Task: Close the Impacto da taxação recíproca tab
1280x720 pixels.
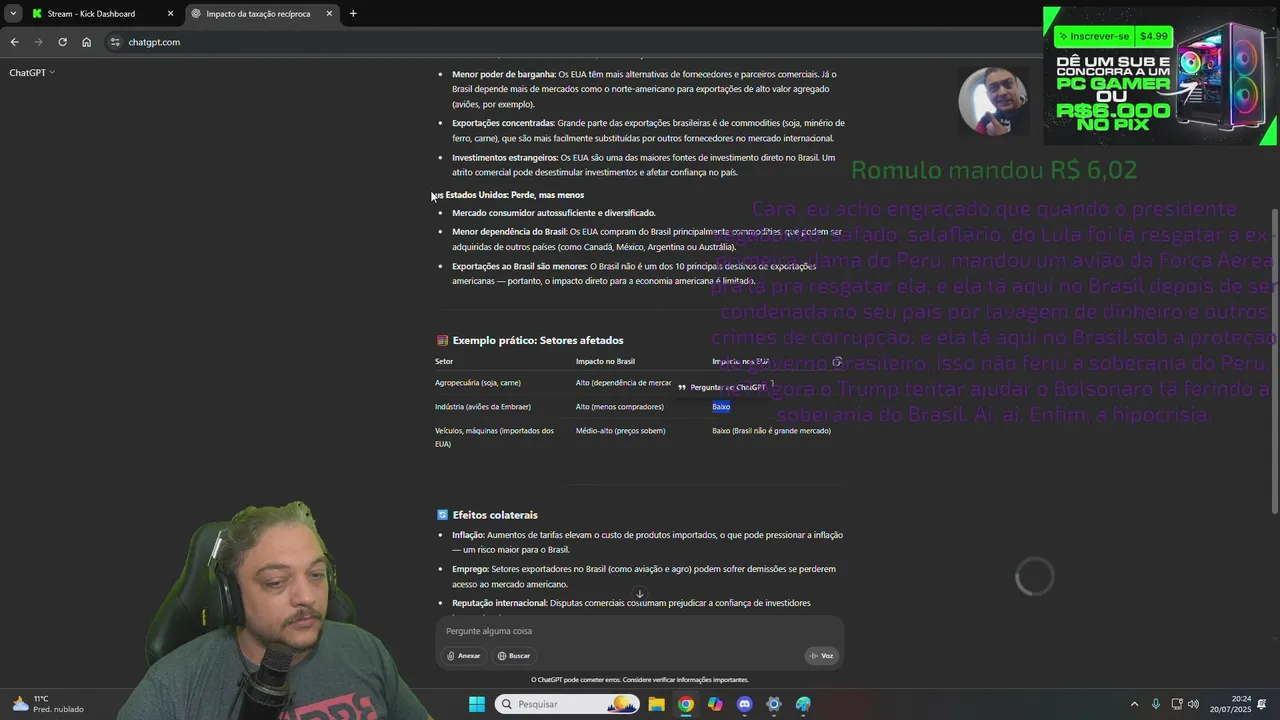Action: pos(329,13)
